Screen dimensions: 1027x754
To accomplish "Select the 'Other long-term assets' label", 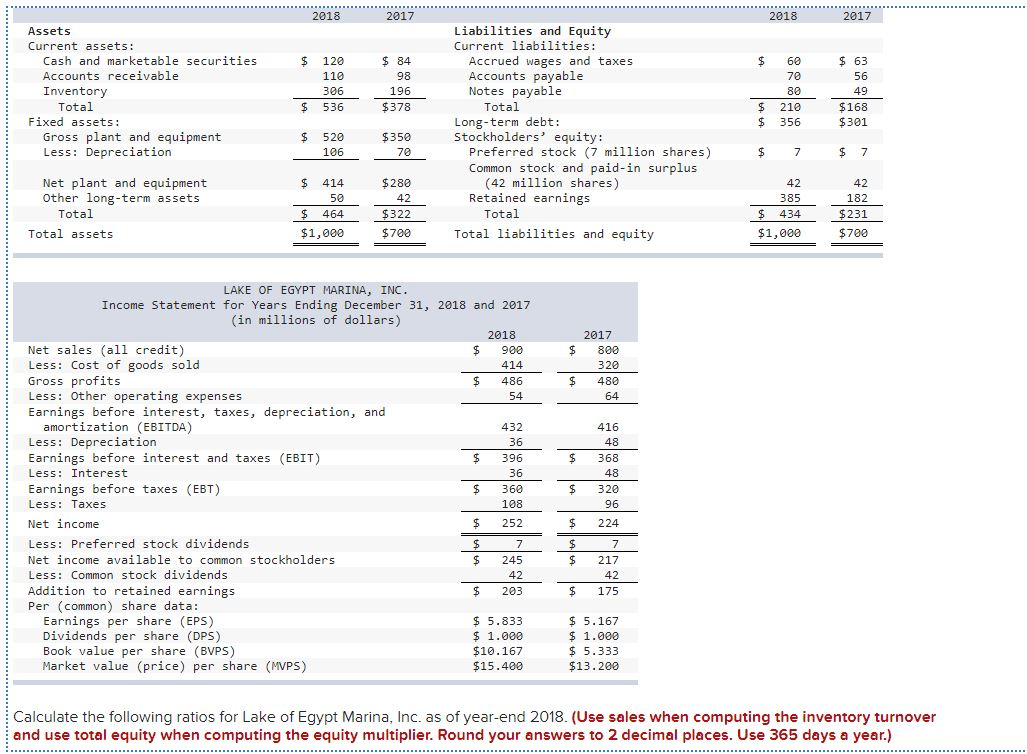I will click(x=121, y=198).
